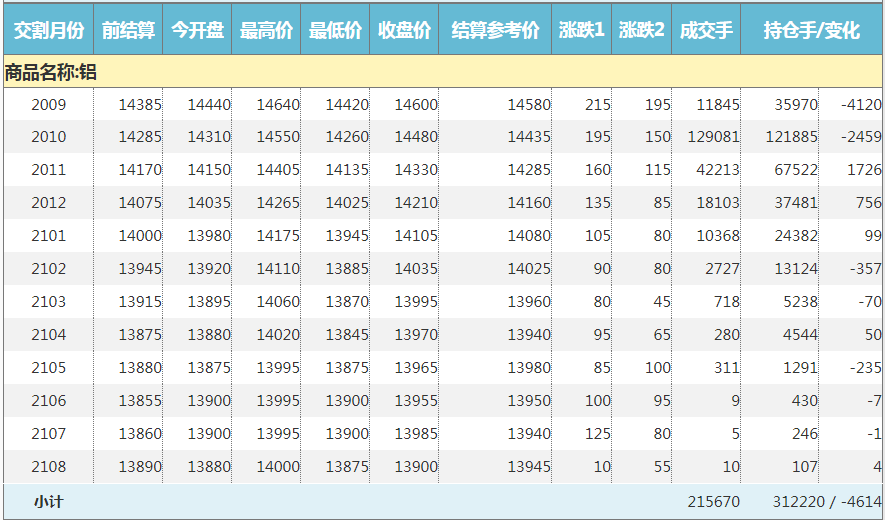Click the 成交手 column header

706,31
